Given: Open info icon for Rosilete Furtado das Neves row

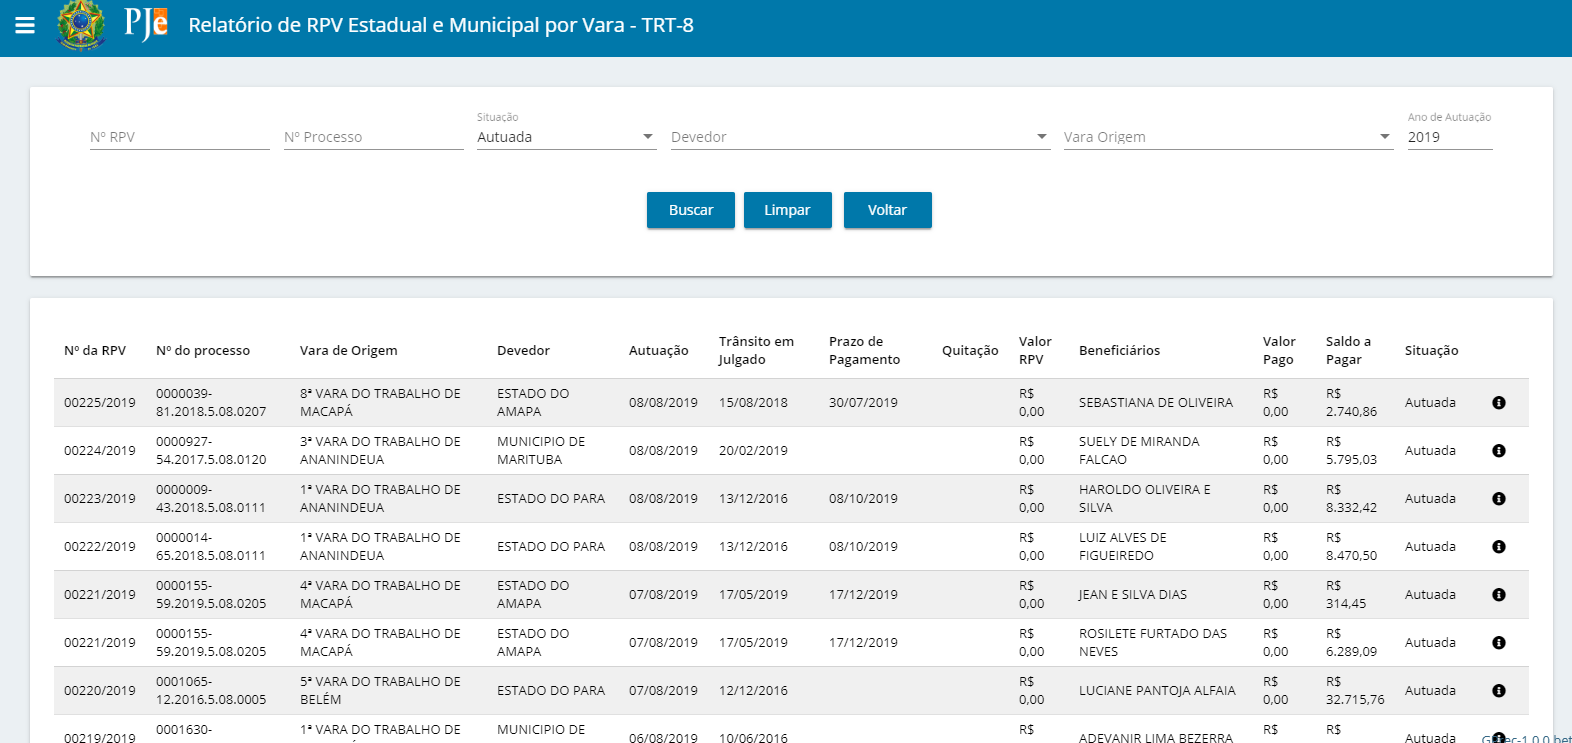Looking at the screenshot, I should [x=1499, y=643].
